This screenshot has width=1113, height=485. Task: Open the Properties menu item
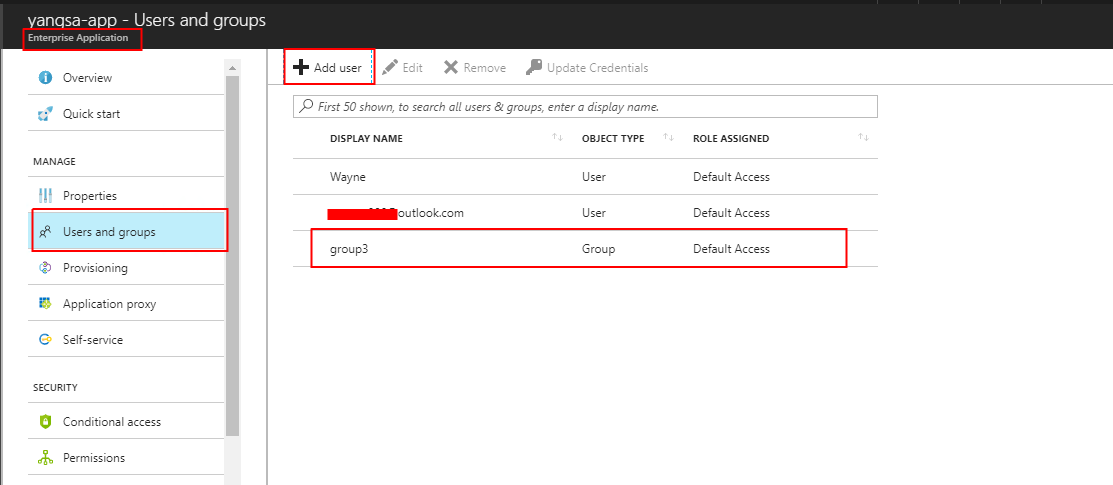[x=125, y=196]
